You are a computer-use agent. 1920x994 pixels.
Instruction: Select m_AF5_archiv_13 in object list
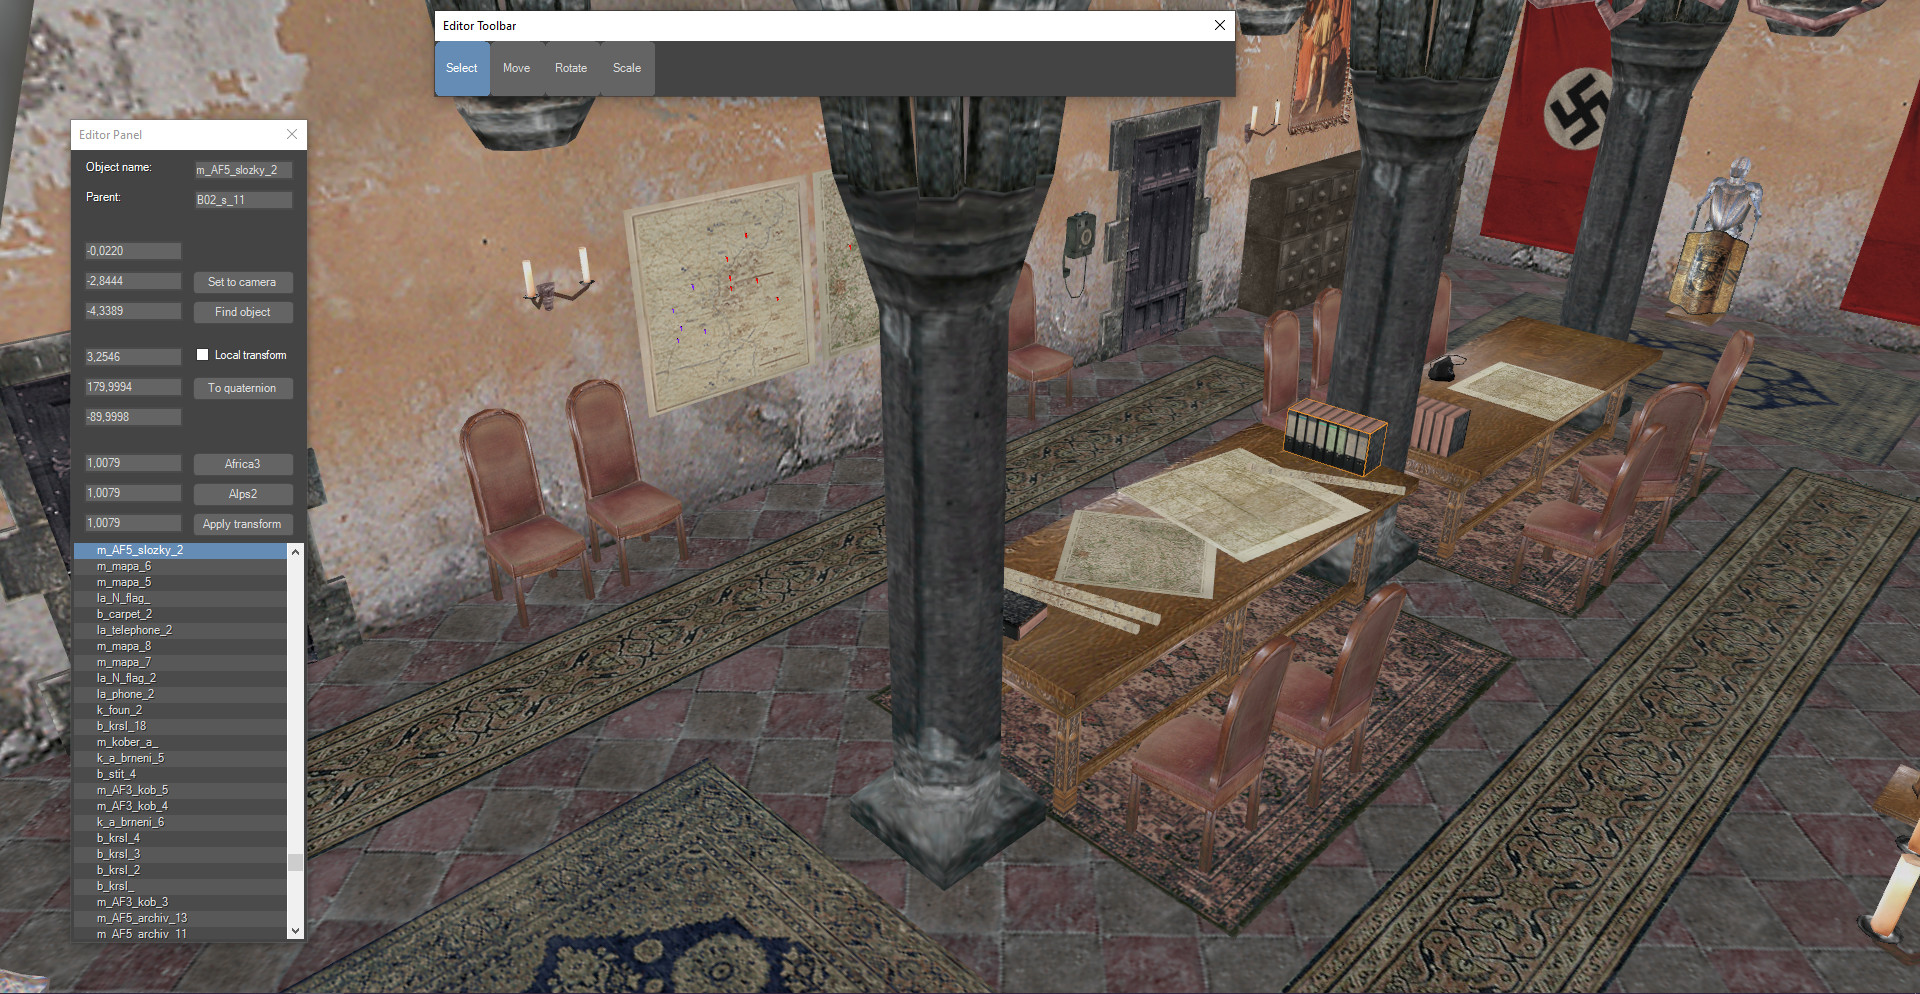pos(181,918)
